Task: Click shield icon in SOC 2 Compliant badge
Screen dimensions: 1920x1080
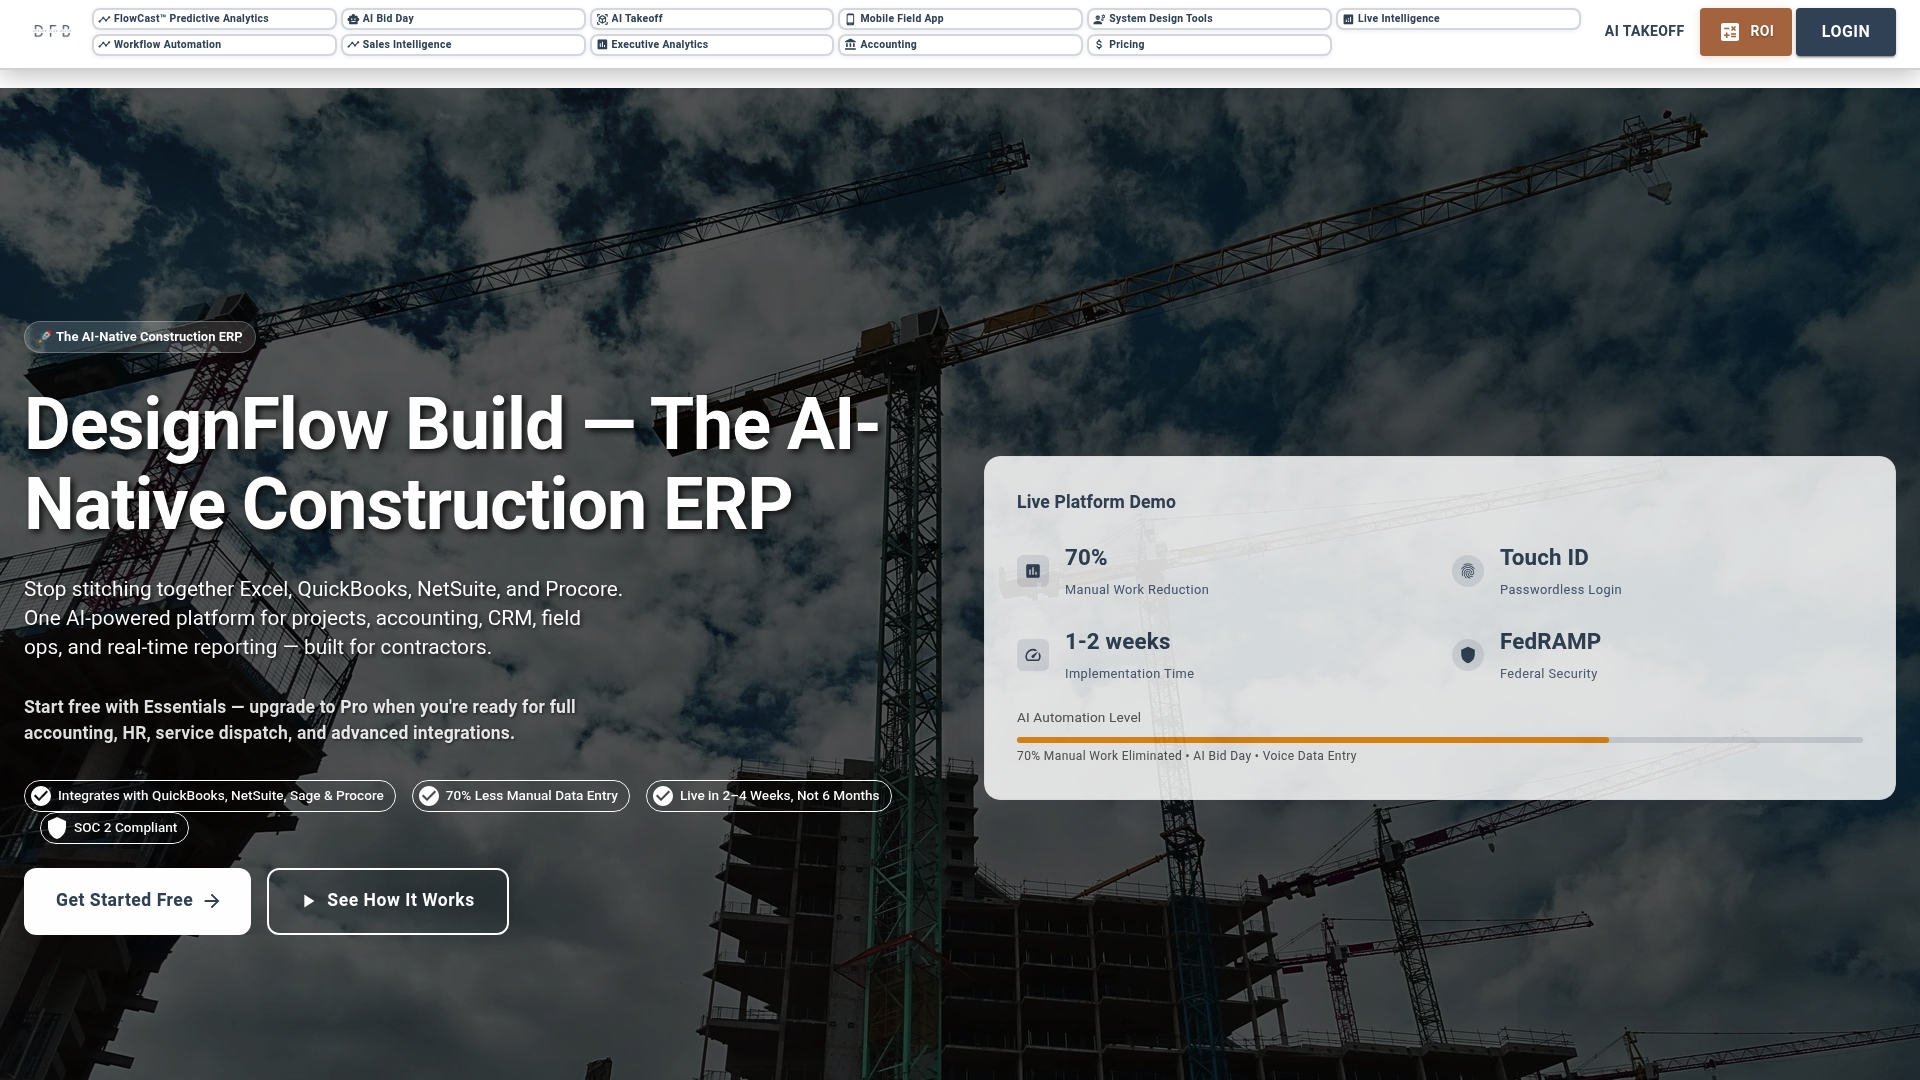Action: click(x=57, y=828)
